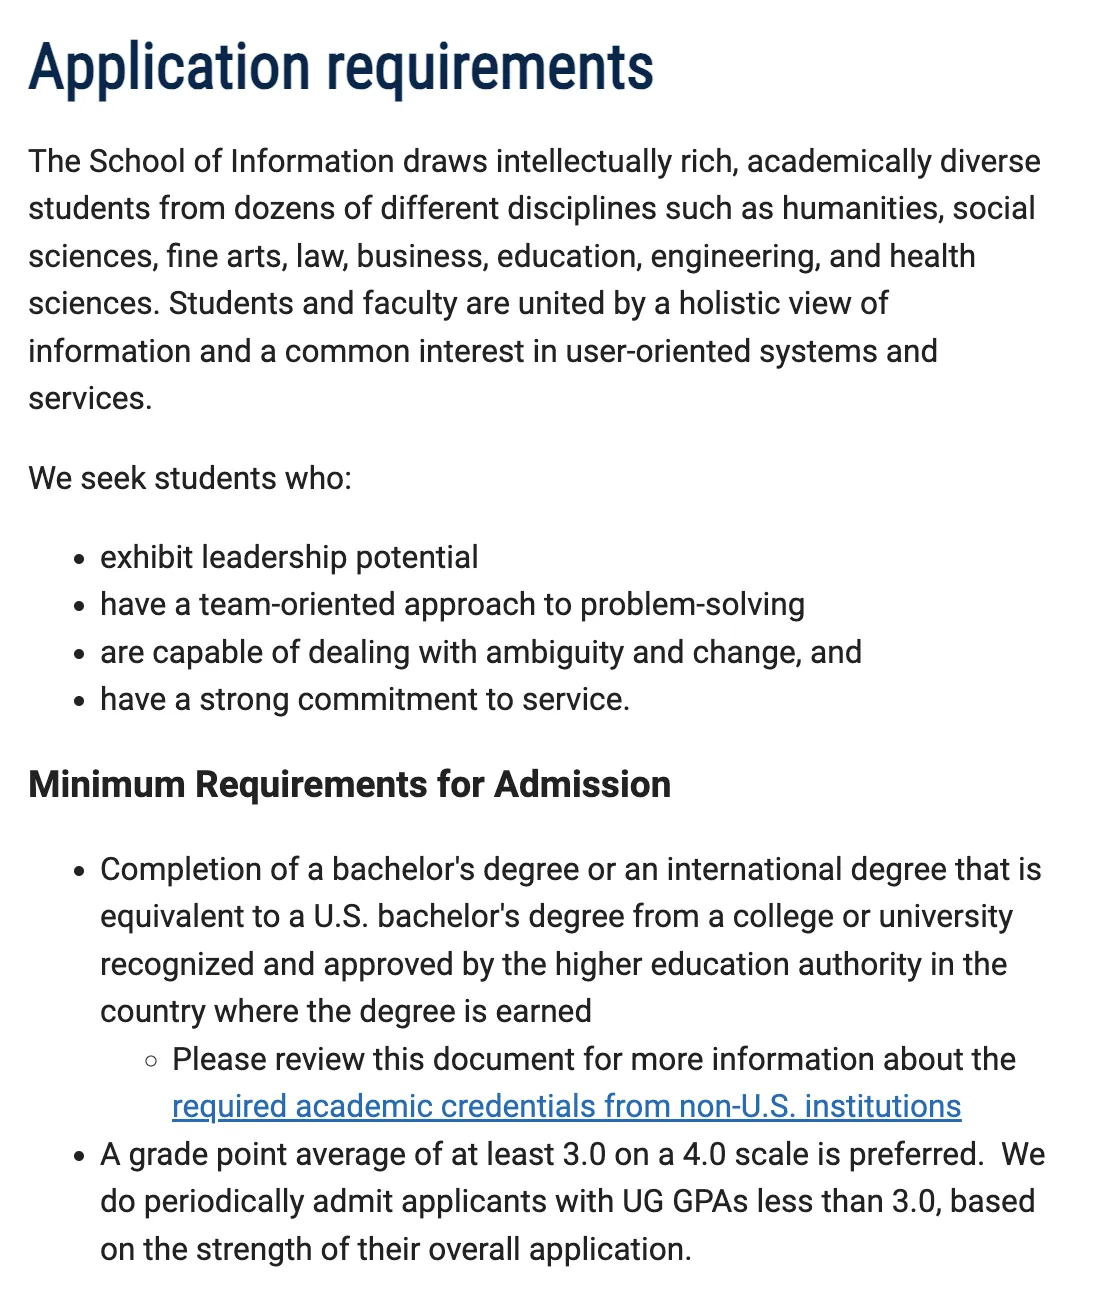The width and height of the screenshot is (1100, 1302).
Task: Click the "Minimum Requirements for Admission" subheading
Action: pos(349,785)
